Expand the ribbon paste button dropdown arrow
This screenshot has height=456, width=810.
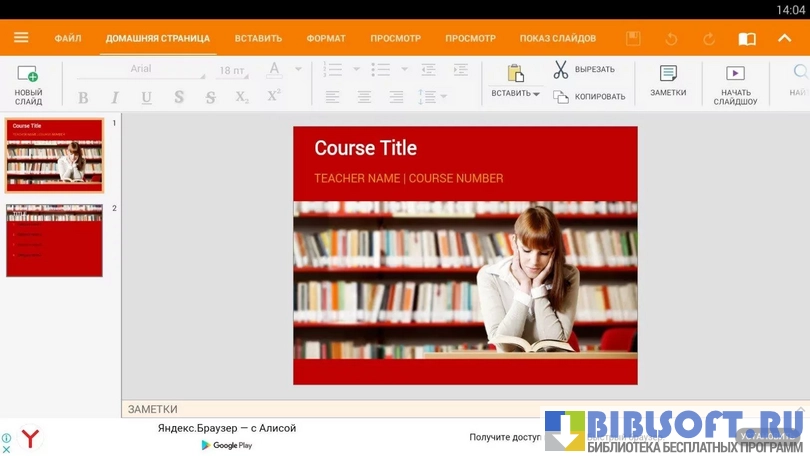(536, 94)
